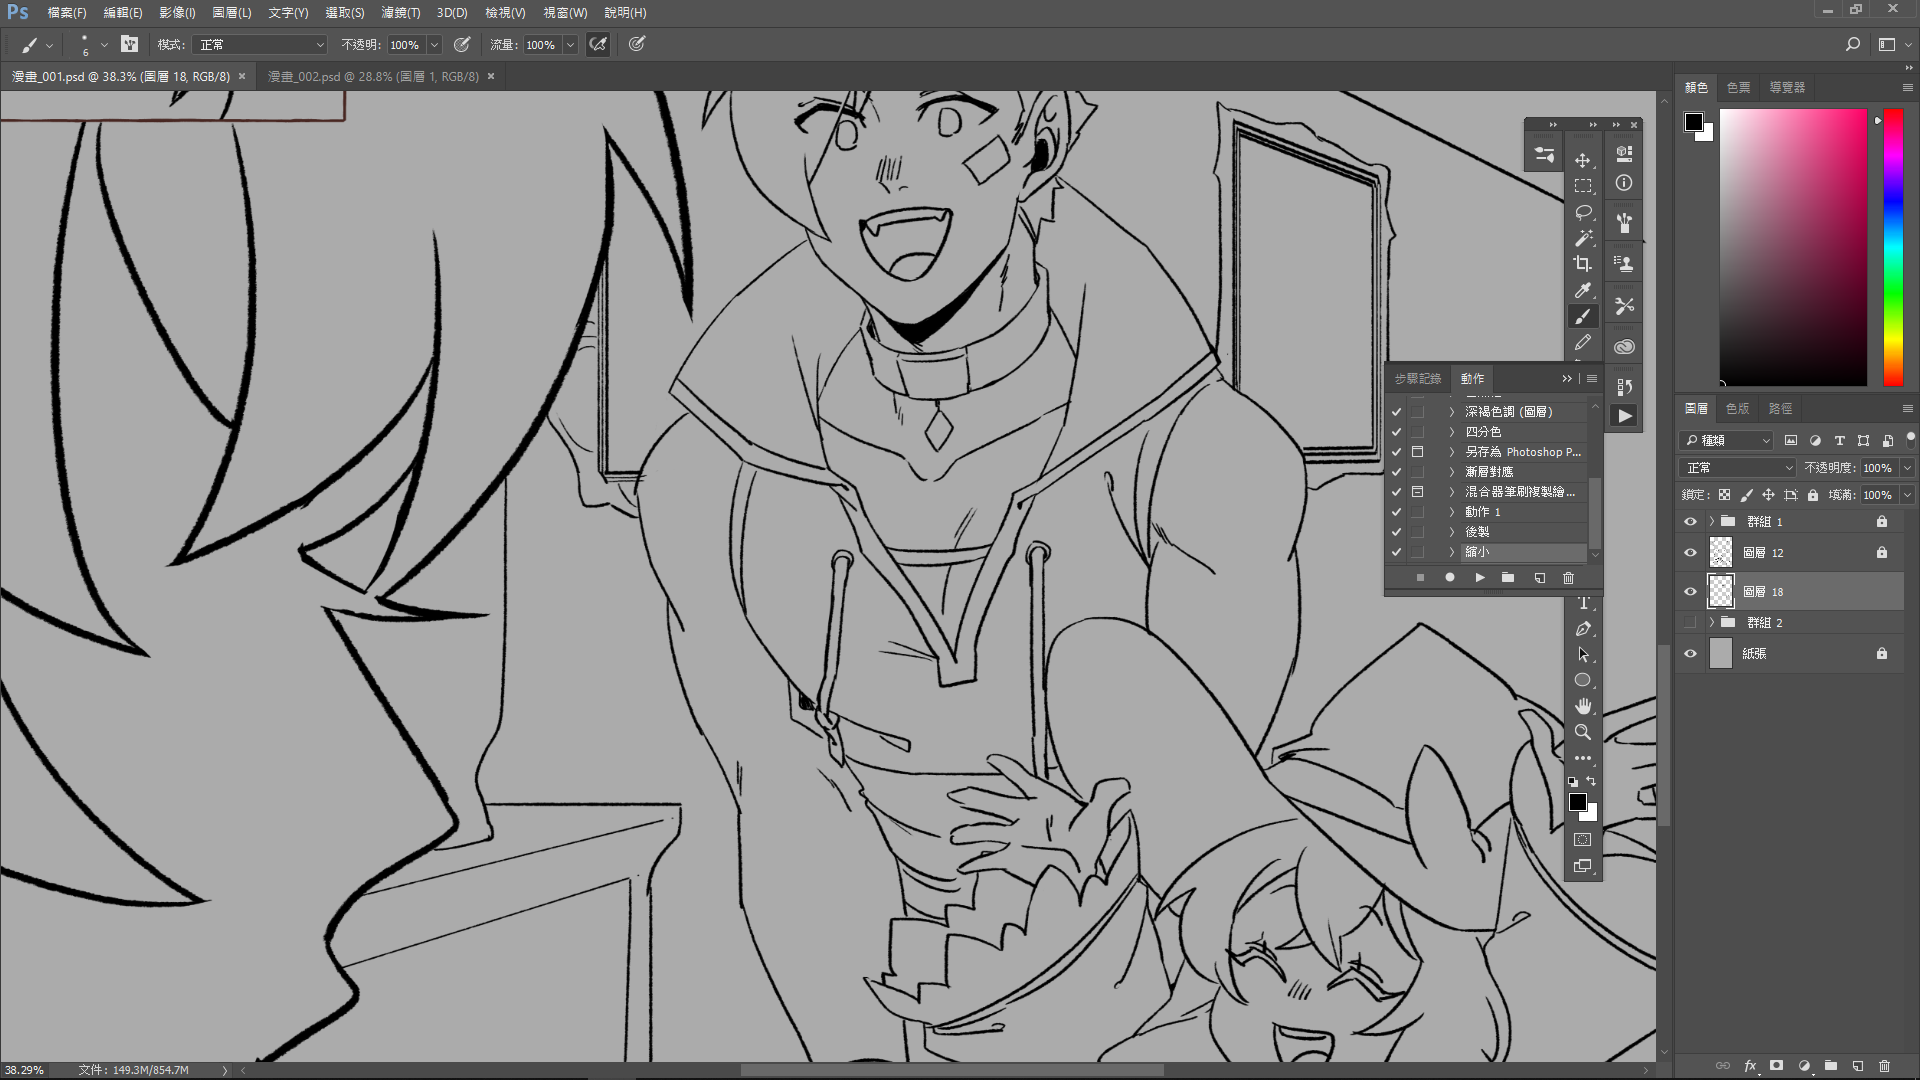Click the Pen tool icon

[x=1582, y=629]
